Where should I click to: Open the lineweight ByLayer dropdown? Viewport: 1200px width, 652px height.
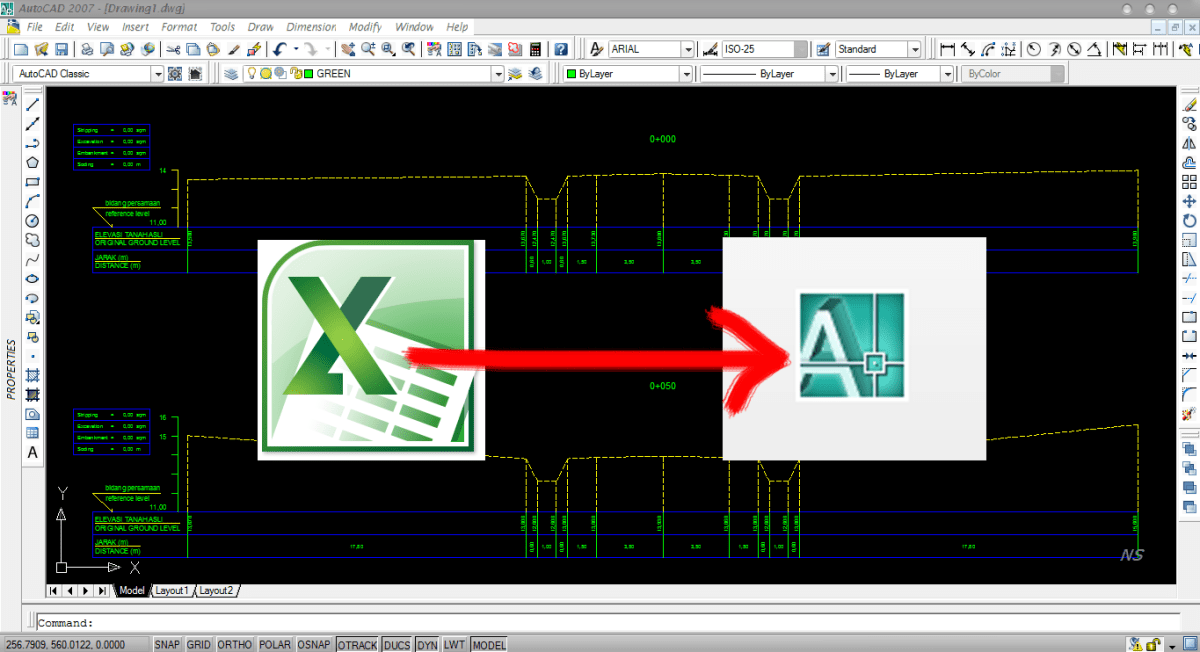pos(900,74)
